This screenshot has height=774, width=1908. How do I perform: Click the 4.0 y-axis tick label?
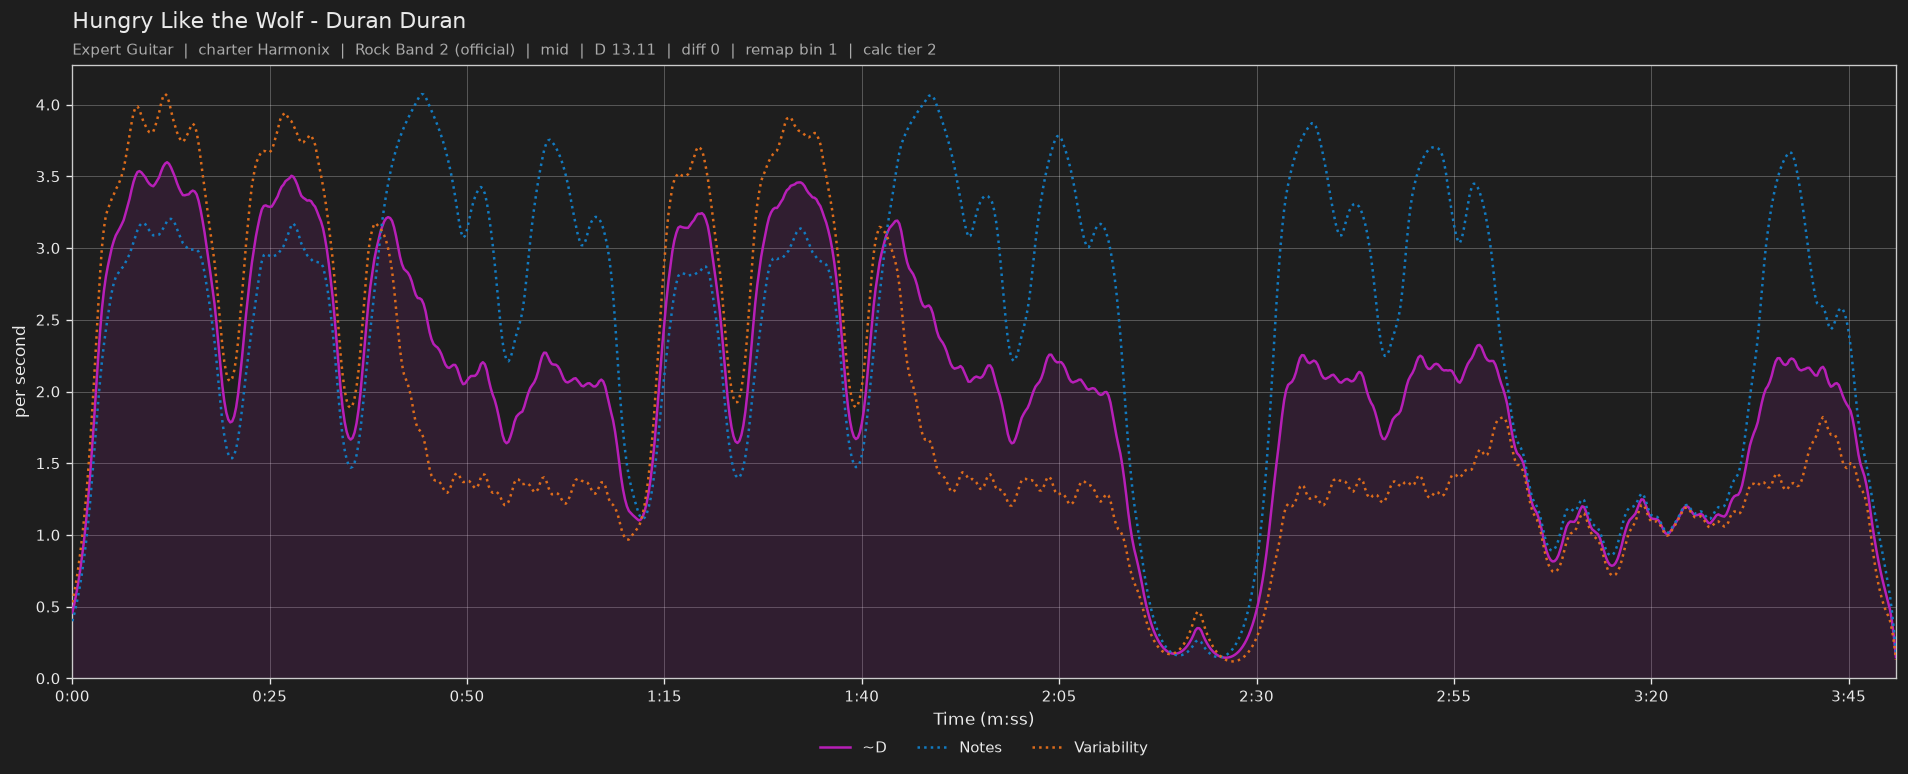coord(48,106)
